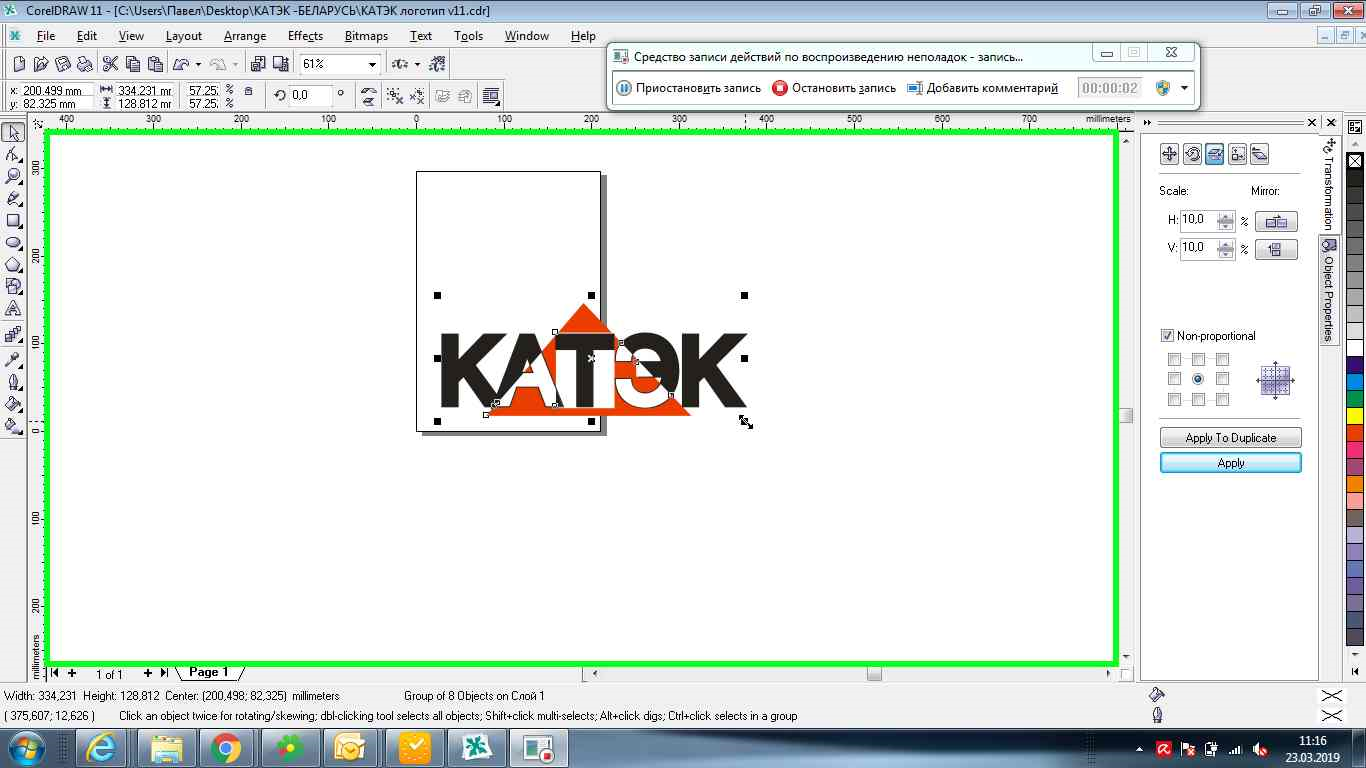Create a new document
1366x768 pixels.
click(19, 64)
